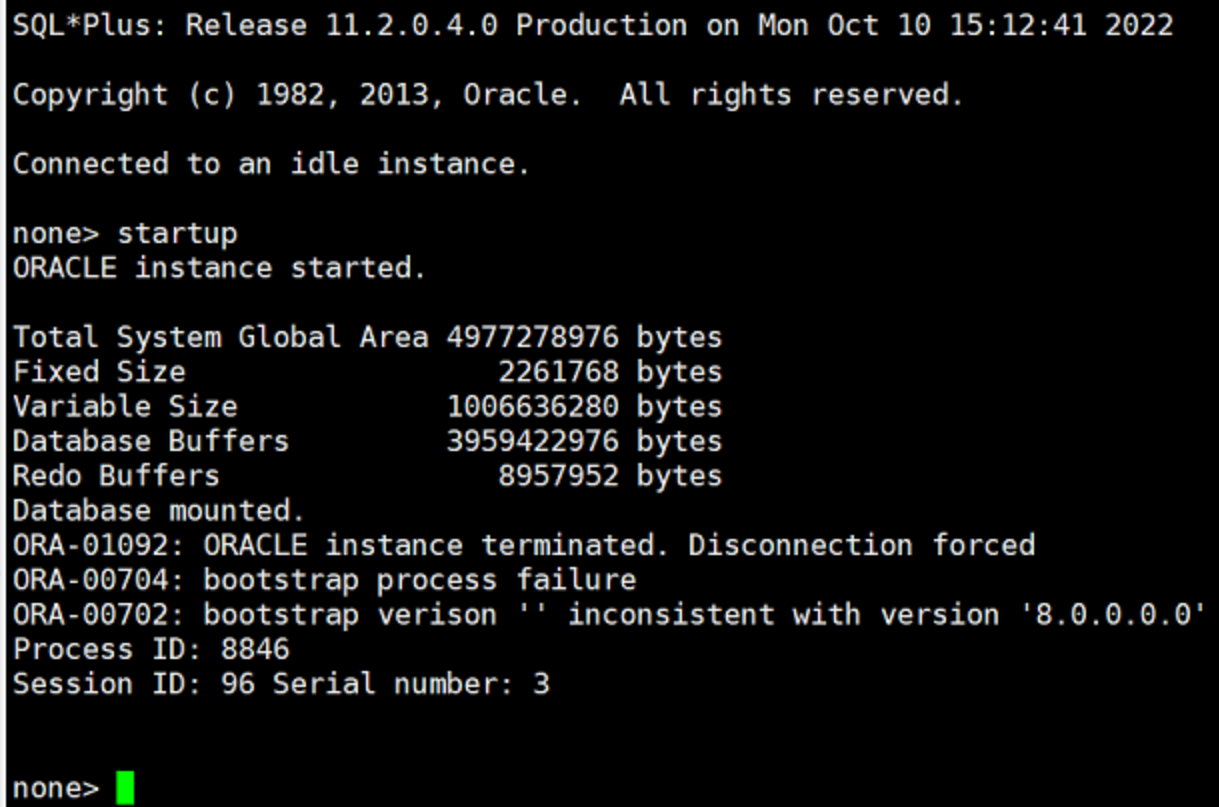
Task: Click 'Connected to an idle instance.' text
Action: coord(270,164)
